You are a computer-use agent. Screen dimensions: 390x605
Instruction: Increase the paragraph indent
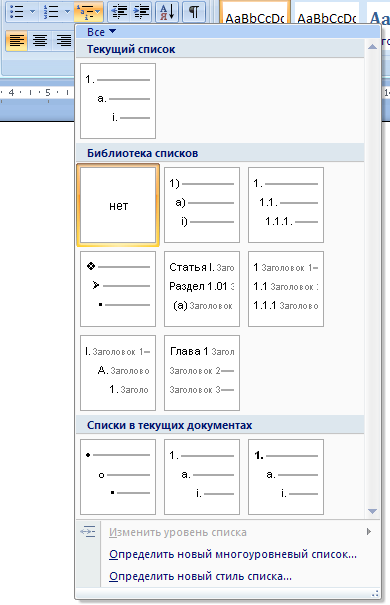pos(141,12)
